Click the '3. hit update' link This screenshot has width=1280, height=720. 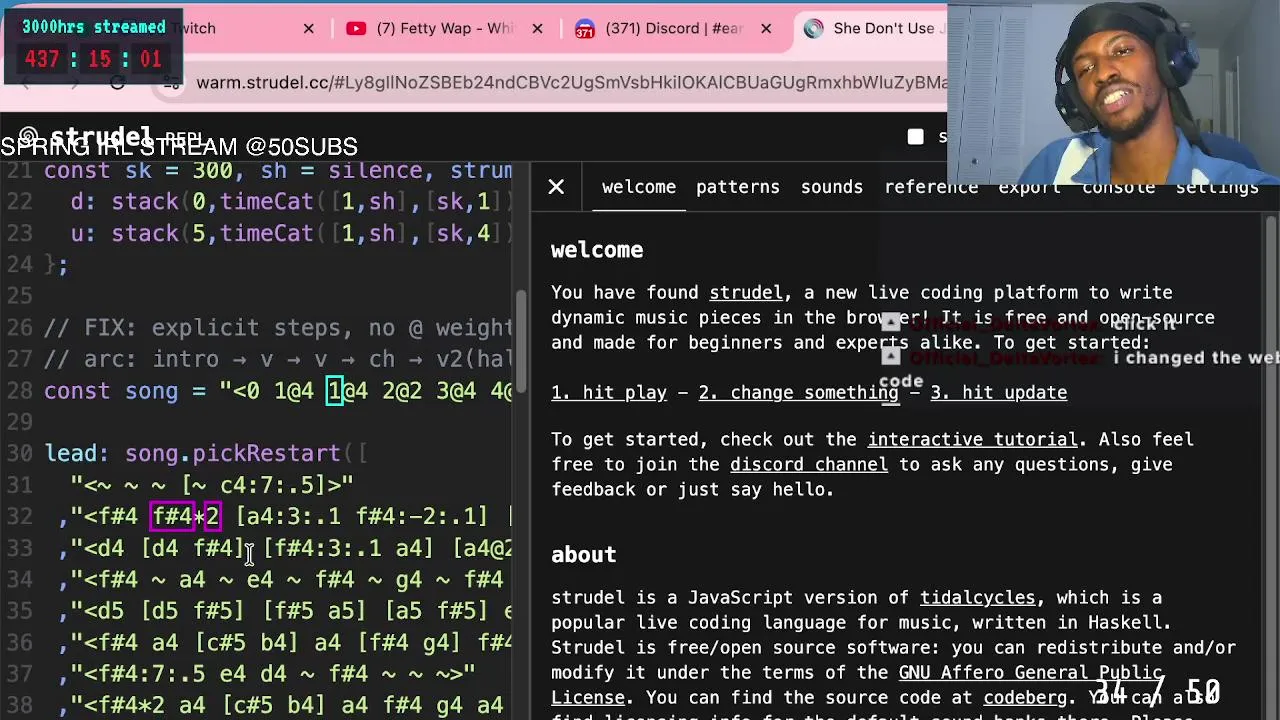click(x=998, y=393)
